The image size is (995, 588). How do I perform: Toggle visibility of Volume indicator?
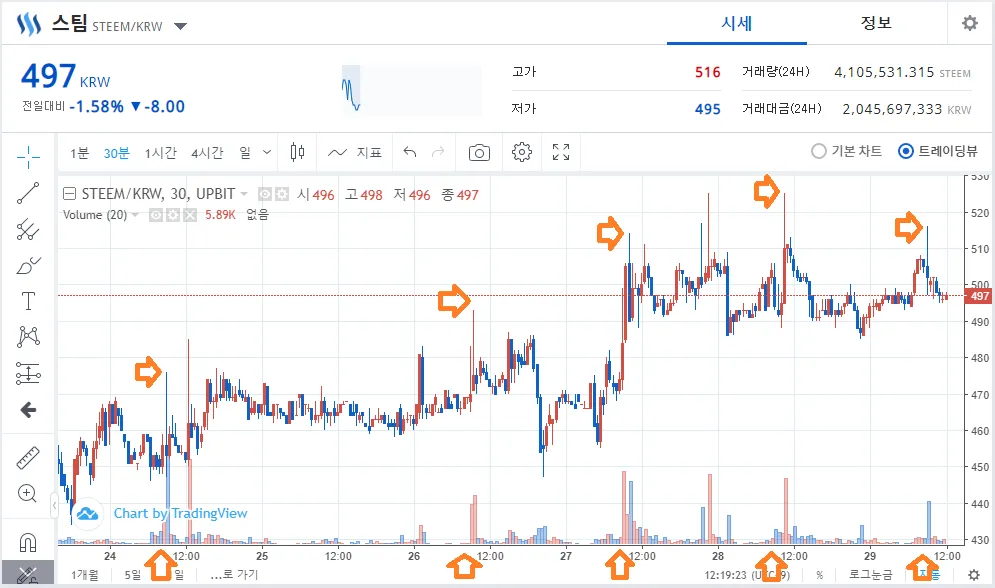tap(155, 216)
